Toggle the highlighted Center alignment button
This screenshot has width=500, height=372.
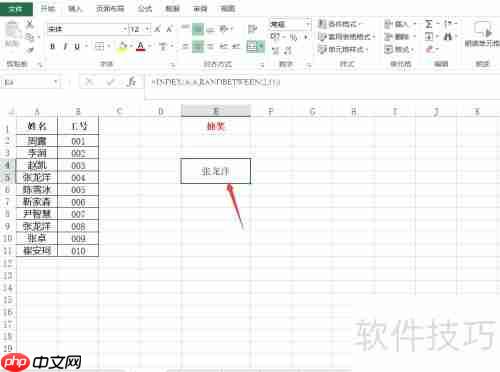198,46
